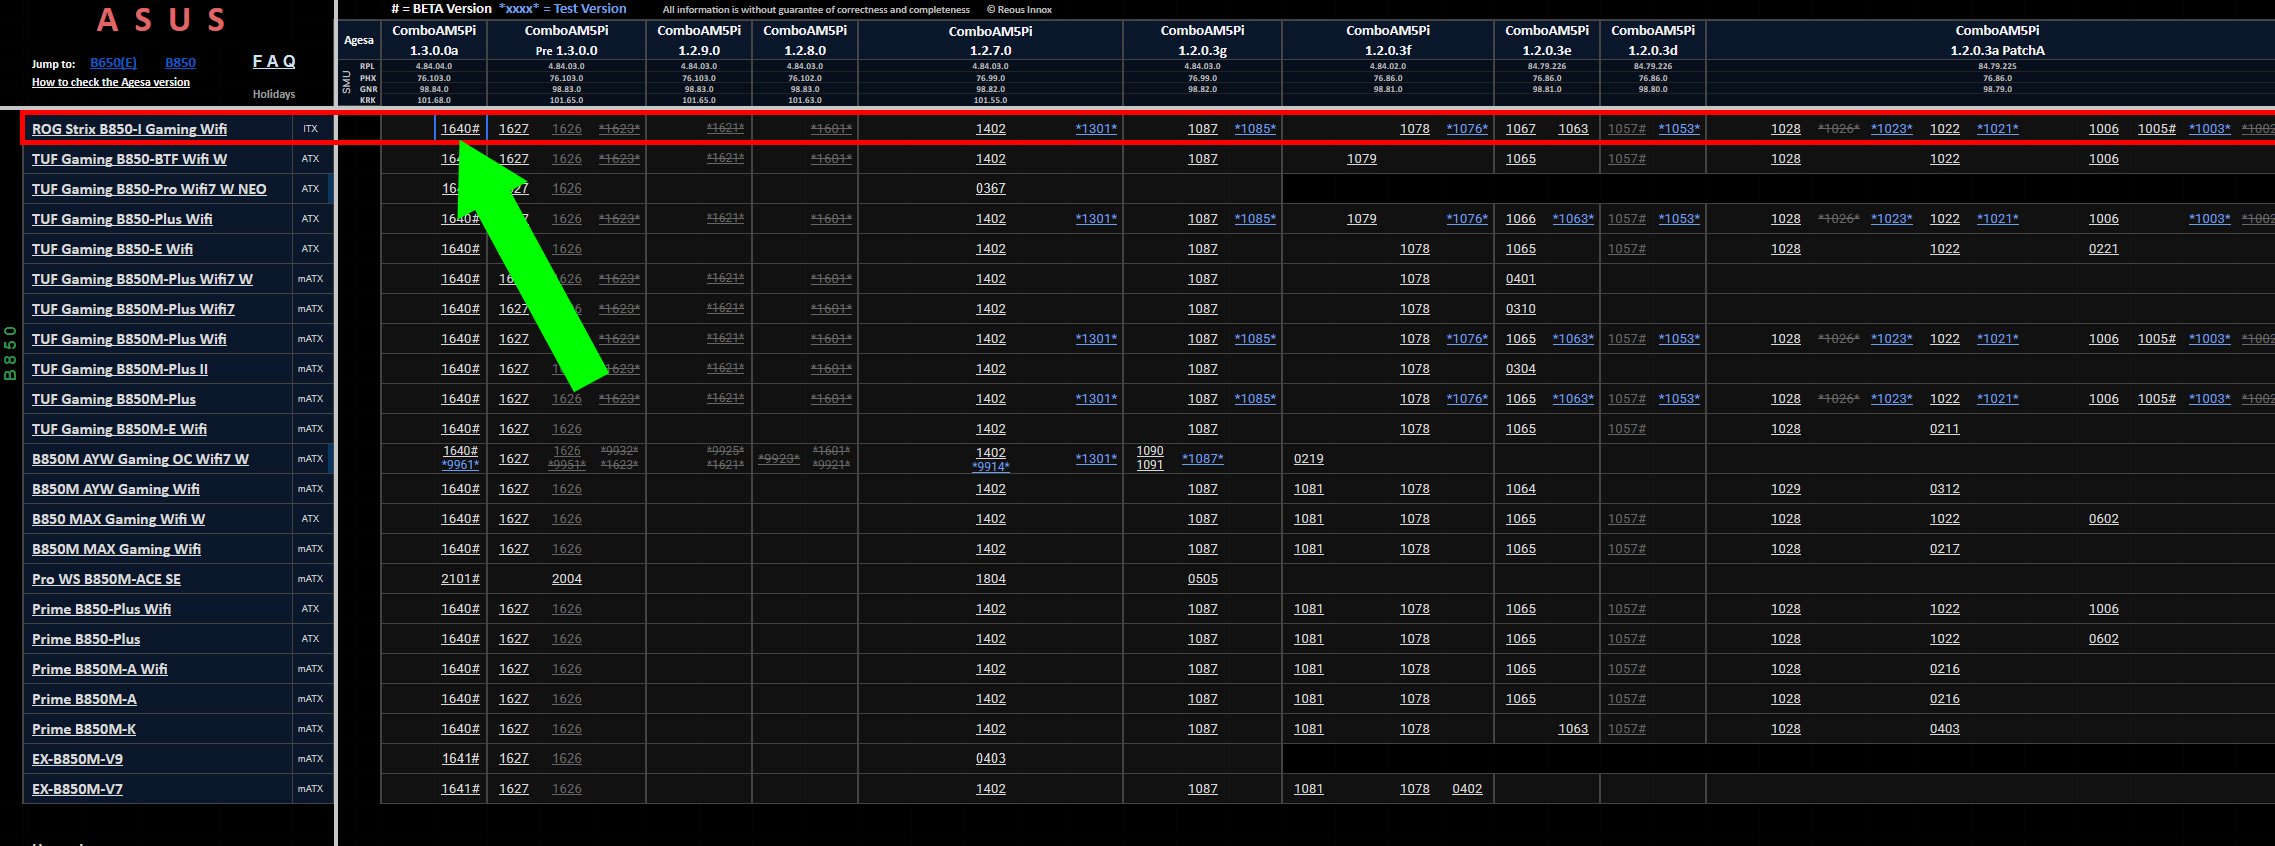Viewport: 2275px width, 846px height.
Task: Open BIOS 1067 in ROG Strix B850-I row
Action: coord(1520,129)
